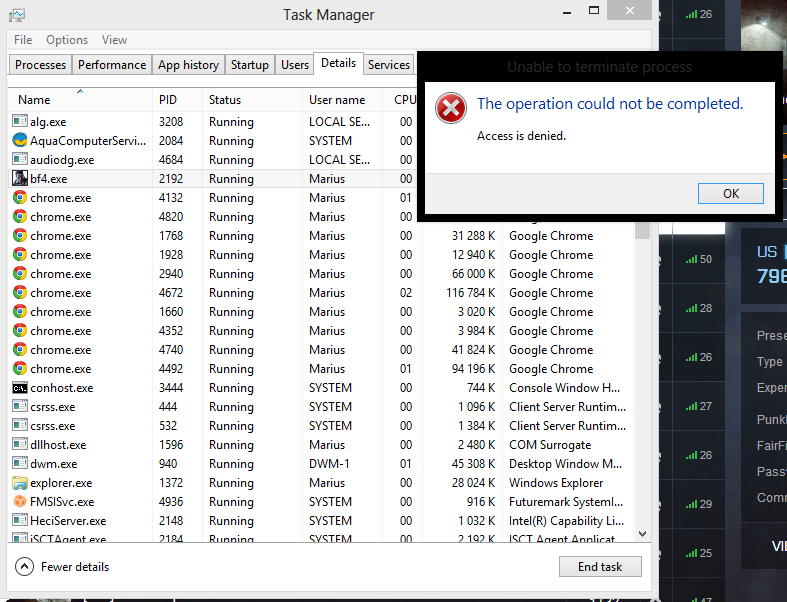Click the End task button

click(600, 566)
